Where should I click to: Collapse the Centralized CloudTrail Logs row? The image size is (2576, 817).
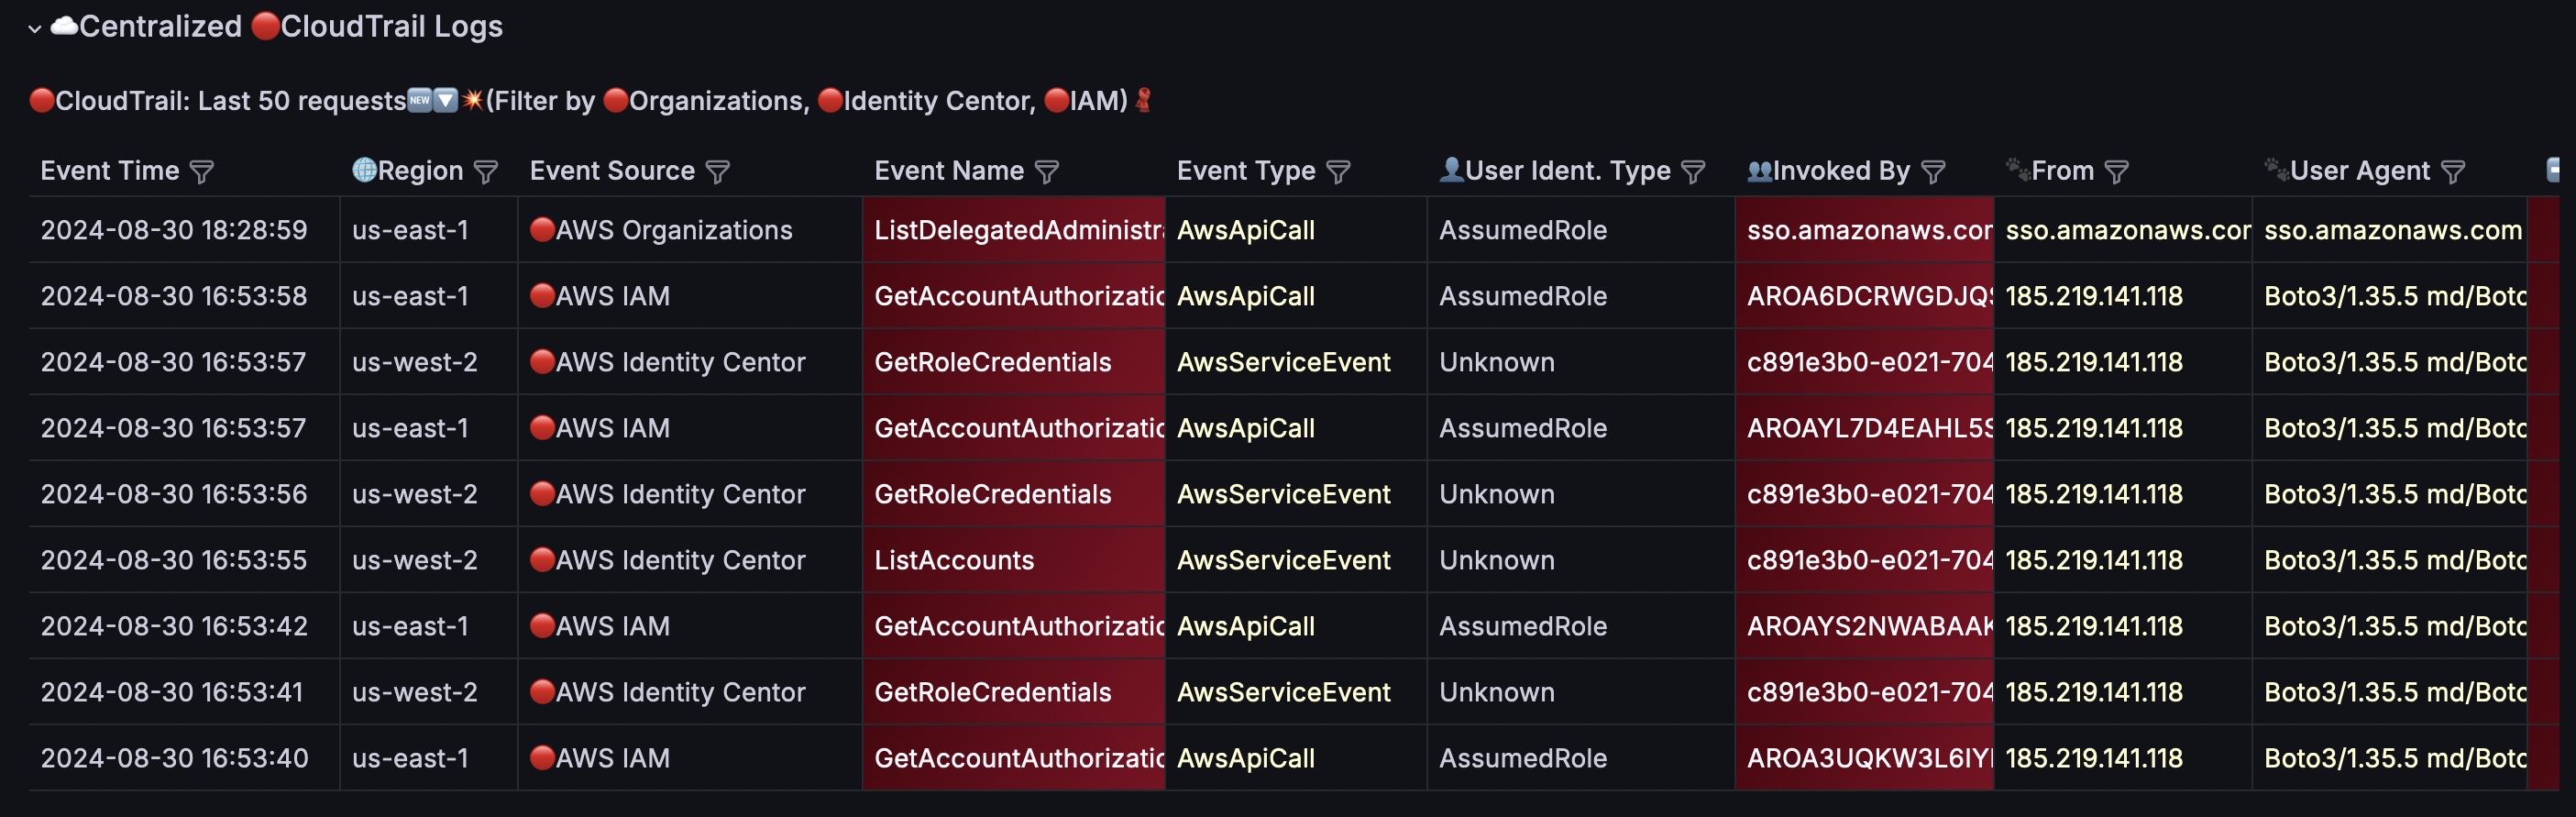click(x=35, y=29)
